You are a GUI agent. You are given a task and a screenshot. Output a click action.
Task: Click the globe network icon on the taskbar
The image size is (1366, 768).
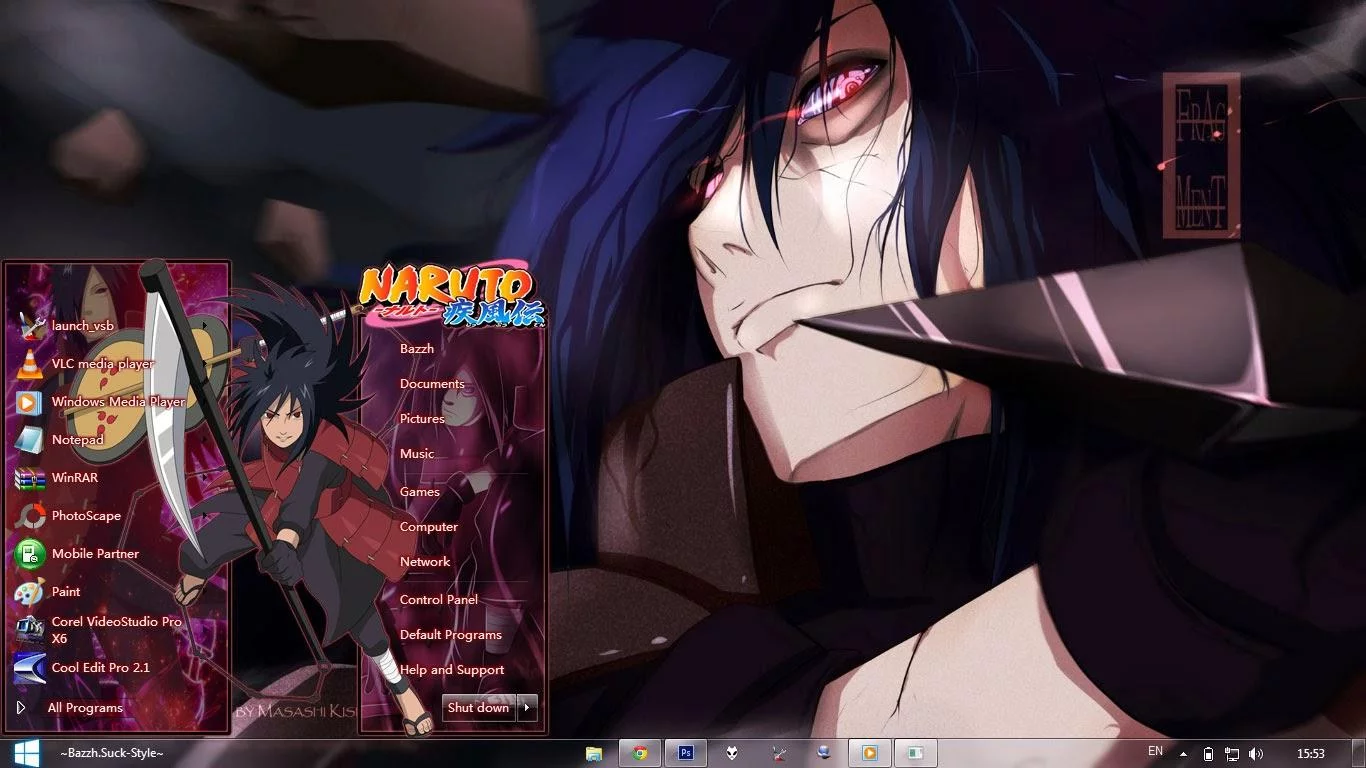(824, 753)
